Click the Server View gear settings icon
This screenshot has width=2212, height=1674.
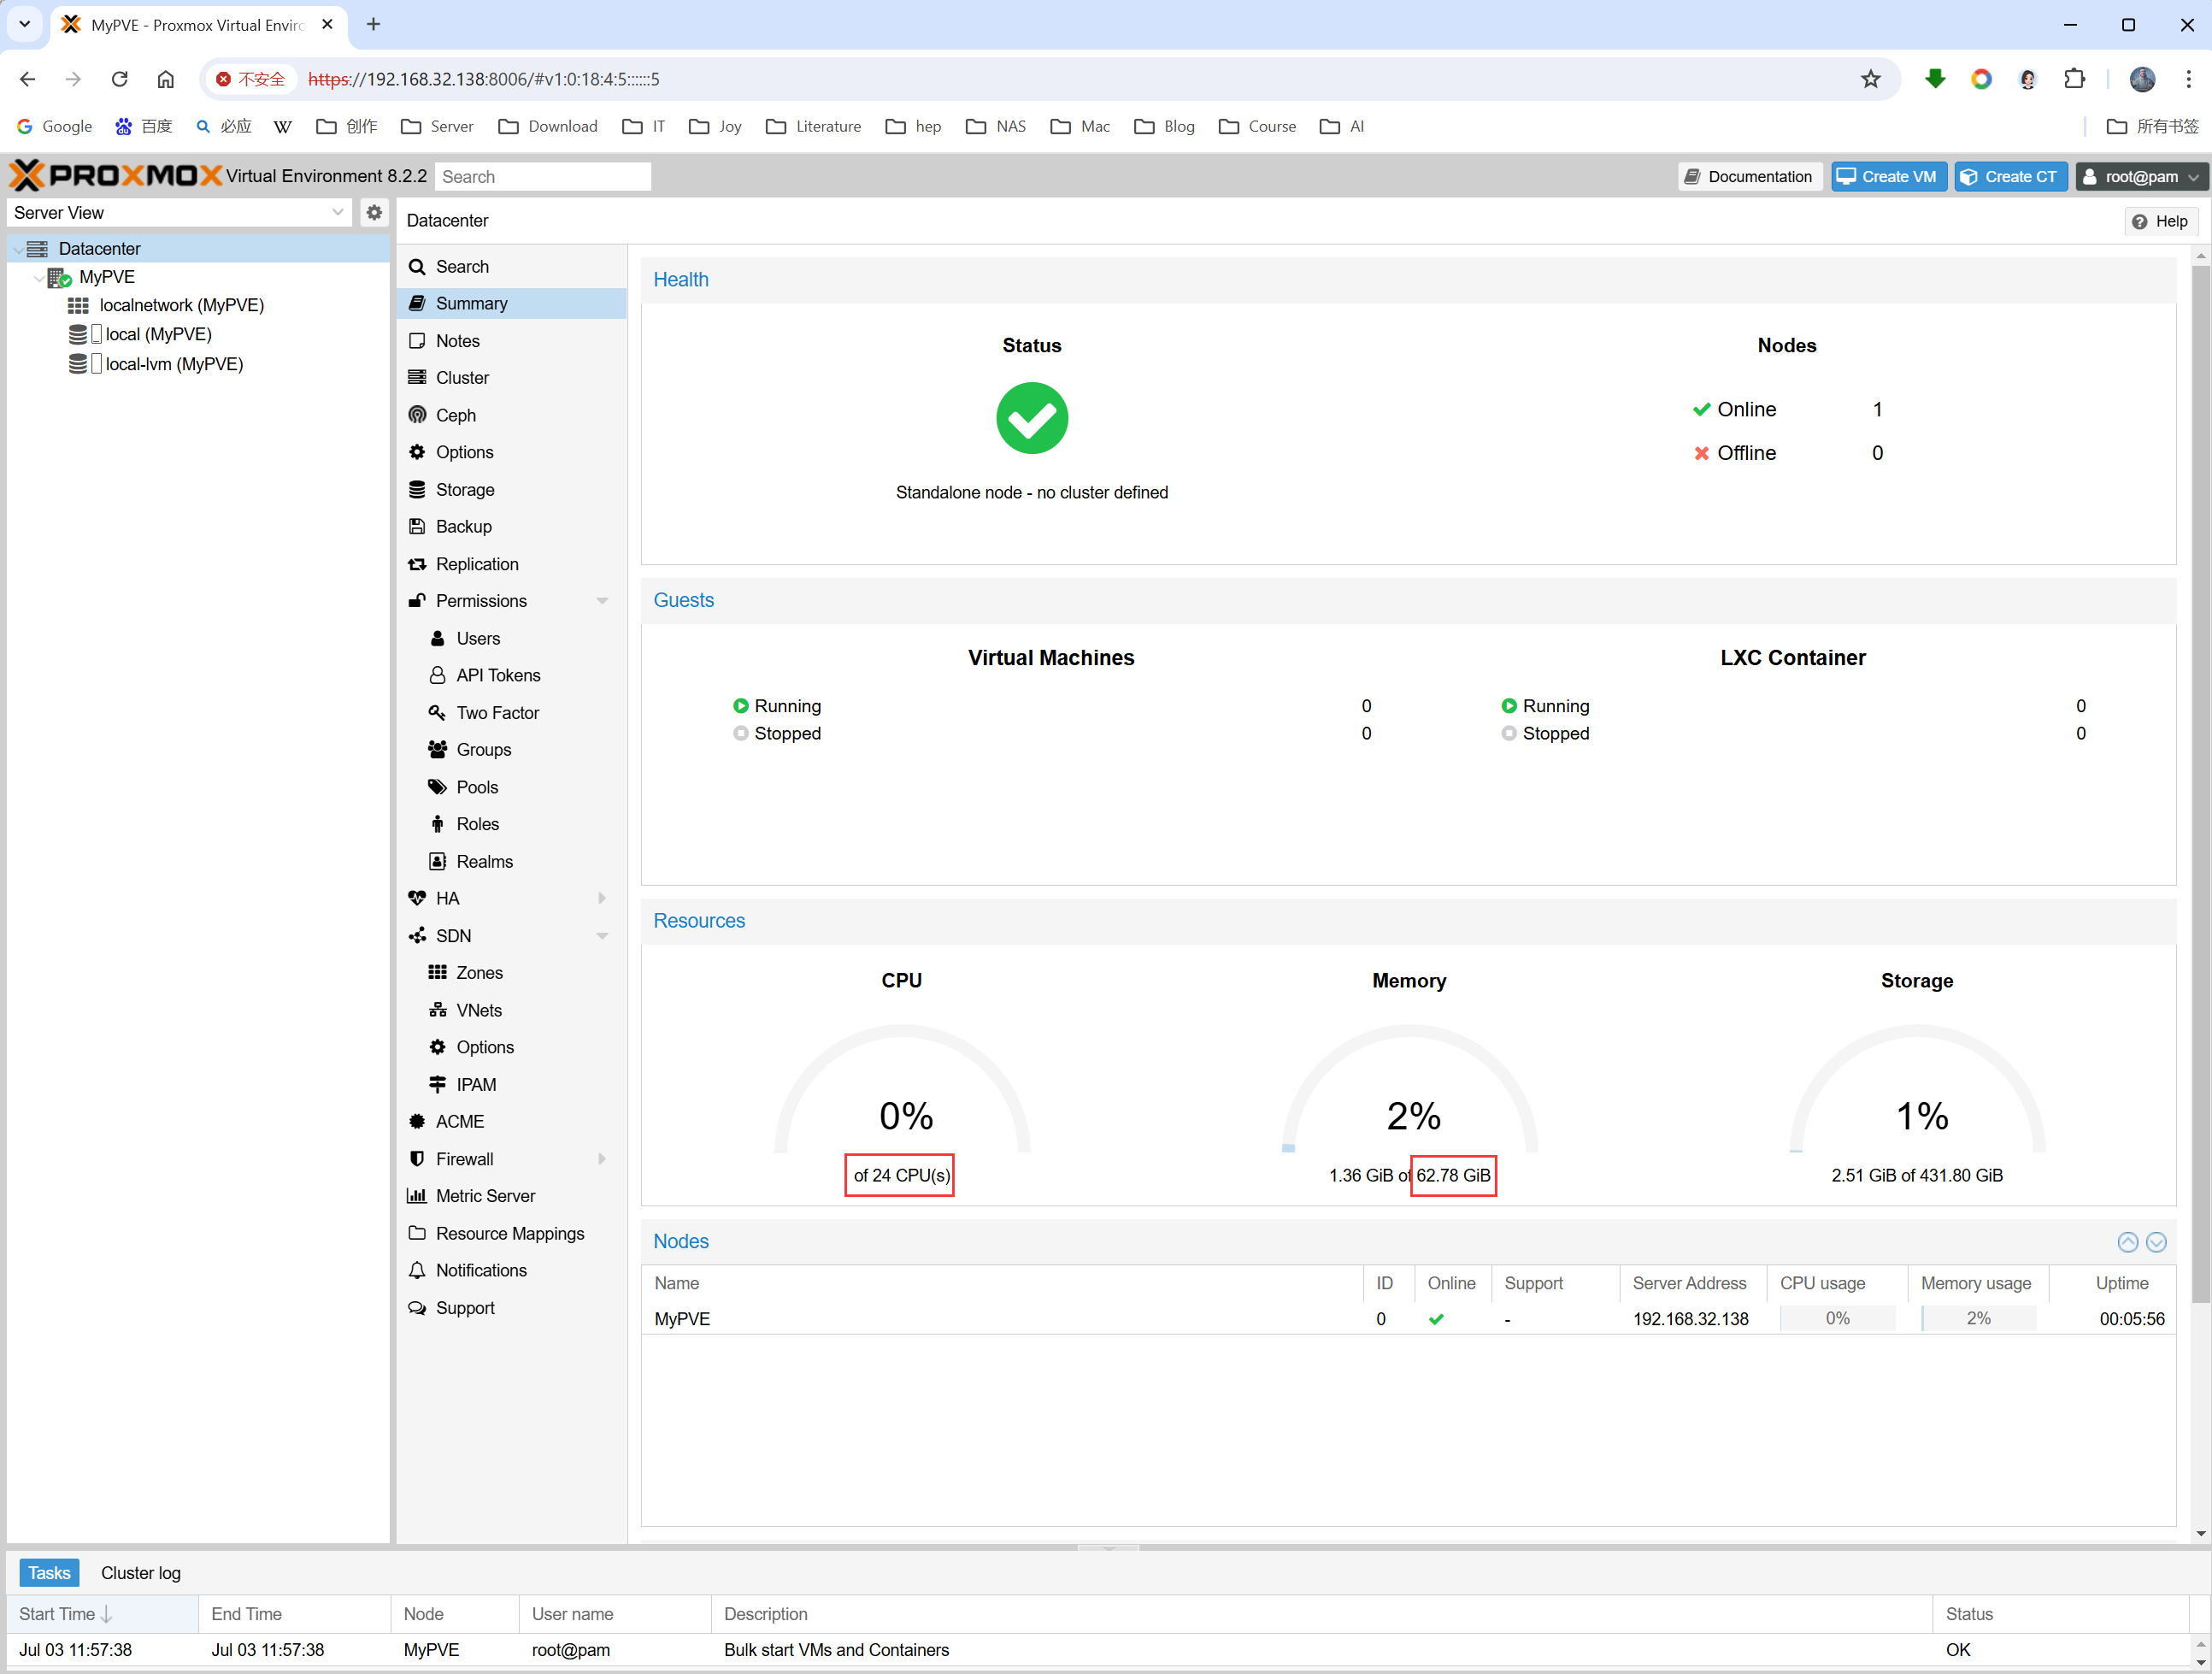[374, 212]
